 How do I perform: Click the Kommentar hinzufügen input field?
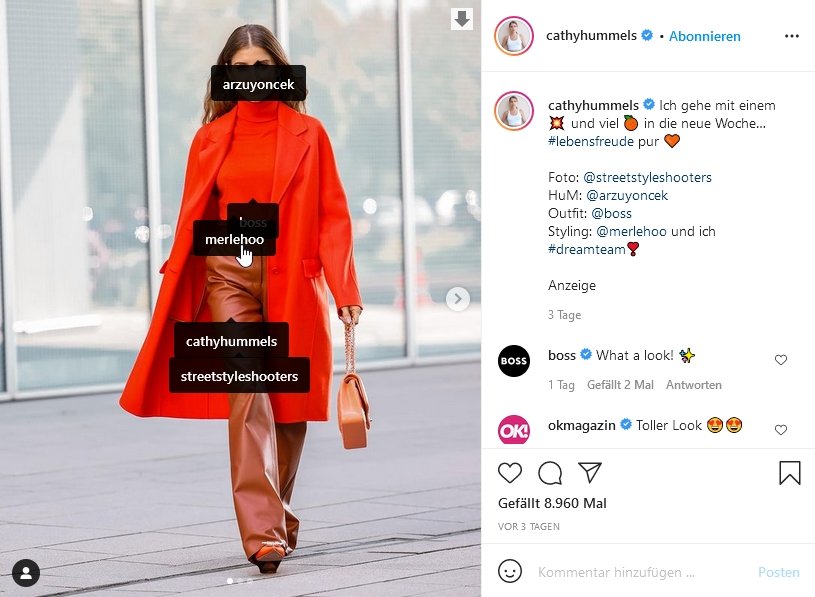point(642,572)
